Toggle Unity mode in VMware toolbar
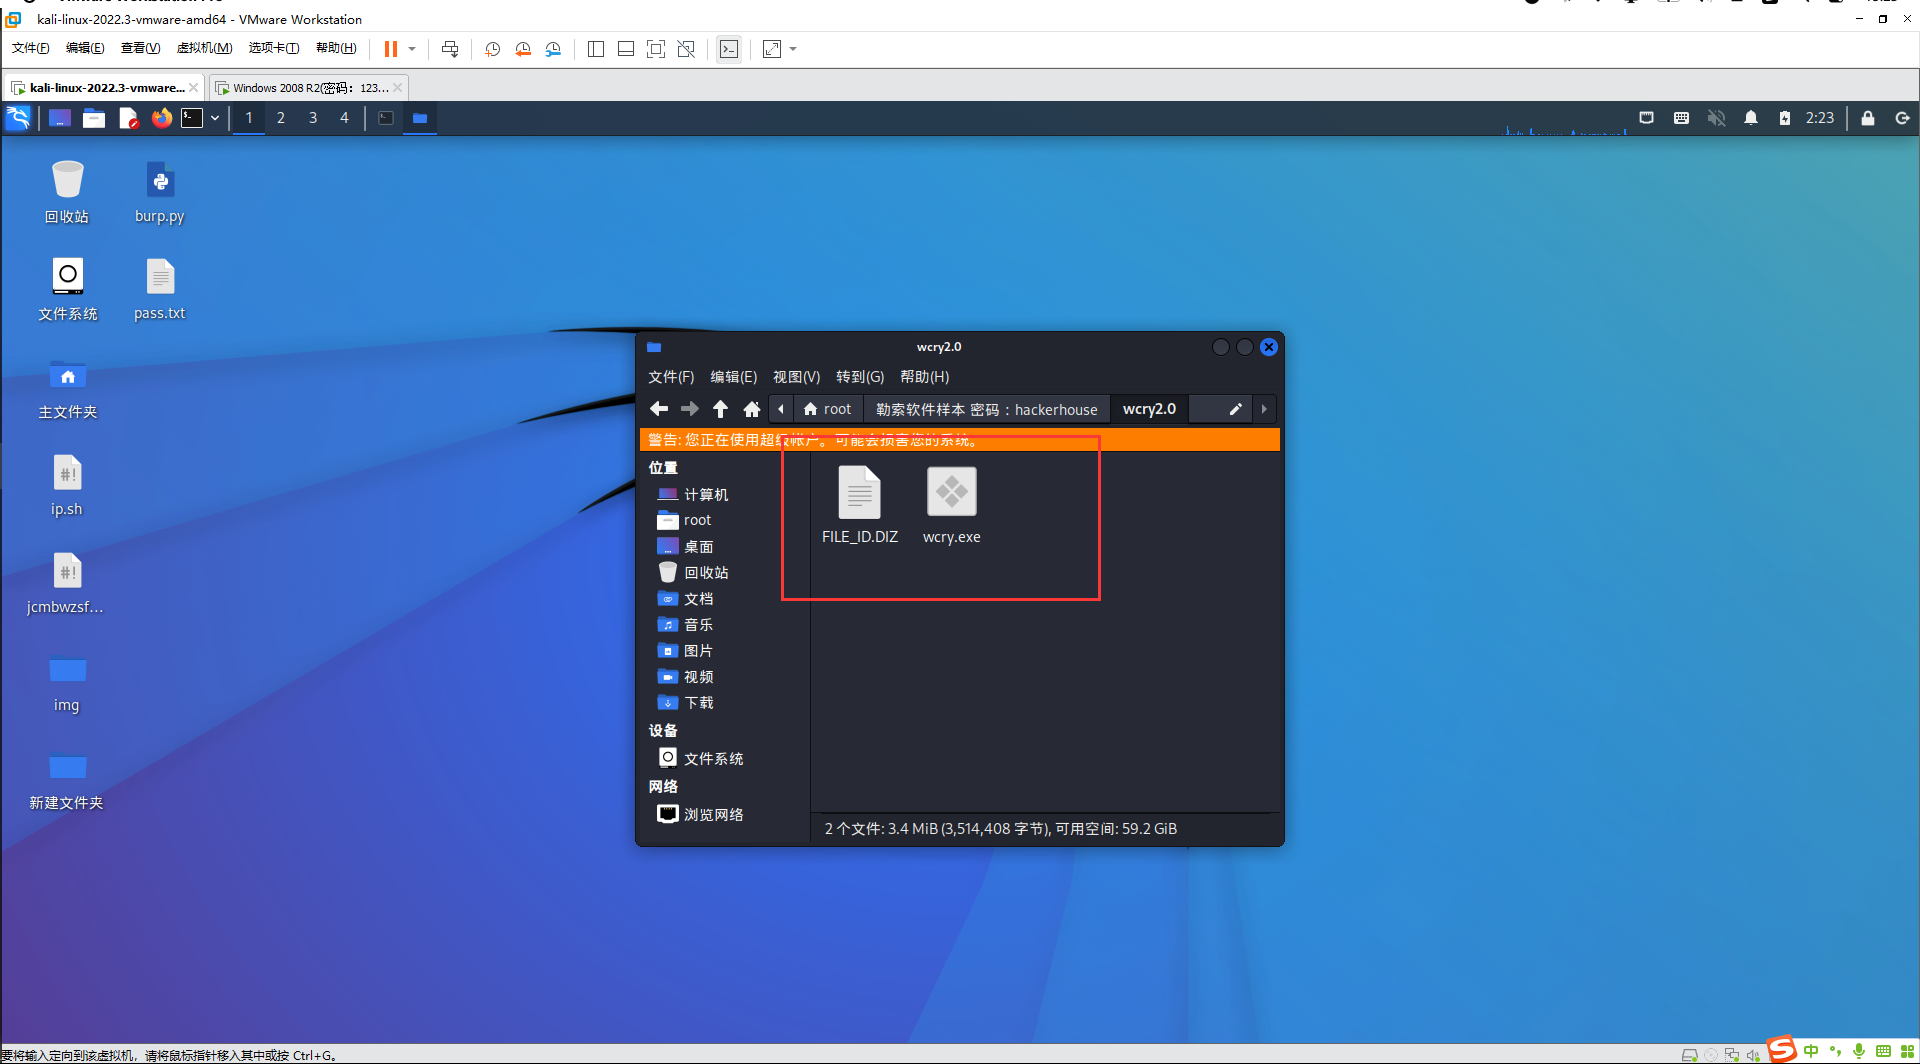 (686, 49)
